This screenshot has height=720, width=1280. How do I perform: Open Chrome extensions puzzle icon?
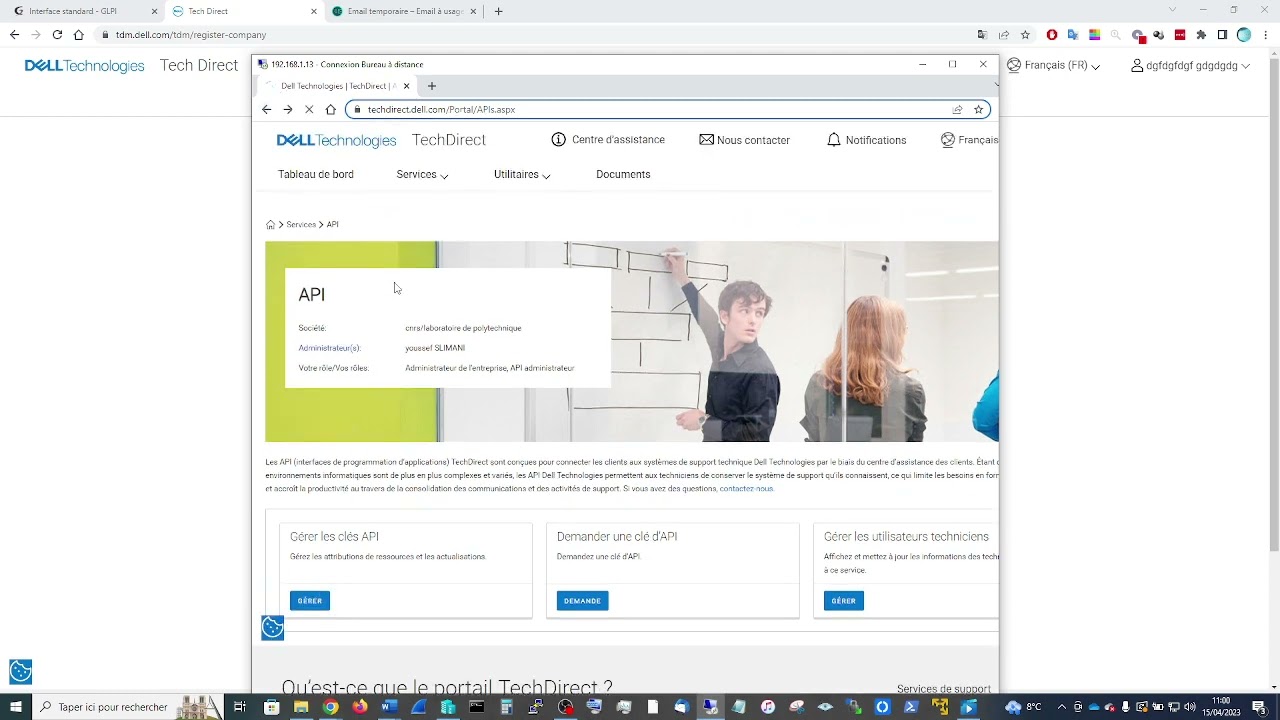(1202, 34)
